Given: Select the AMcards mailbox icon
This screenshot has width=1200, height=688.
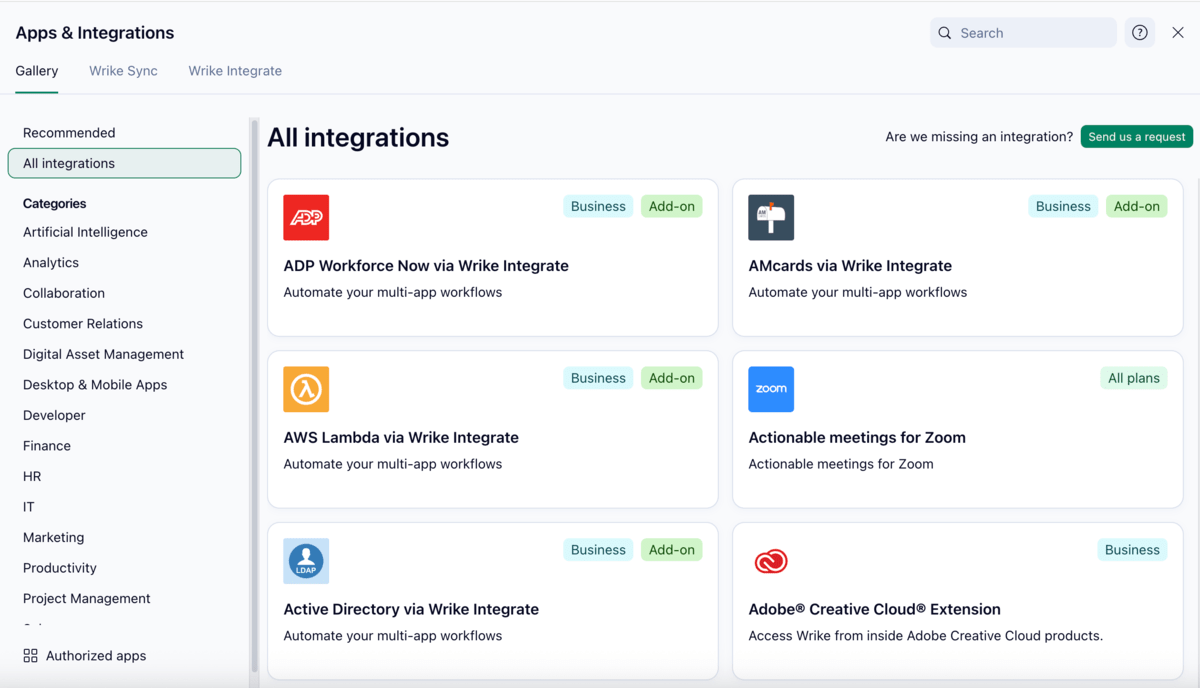Looking at the screenshot, I should [x=771, y=218].
